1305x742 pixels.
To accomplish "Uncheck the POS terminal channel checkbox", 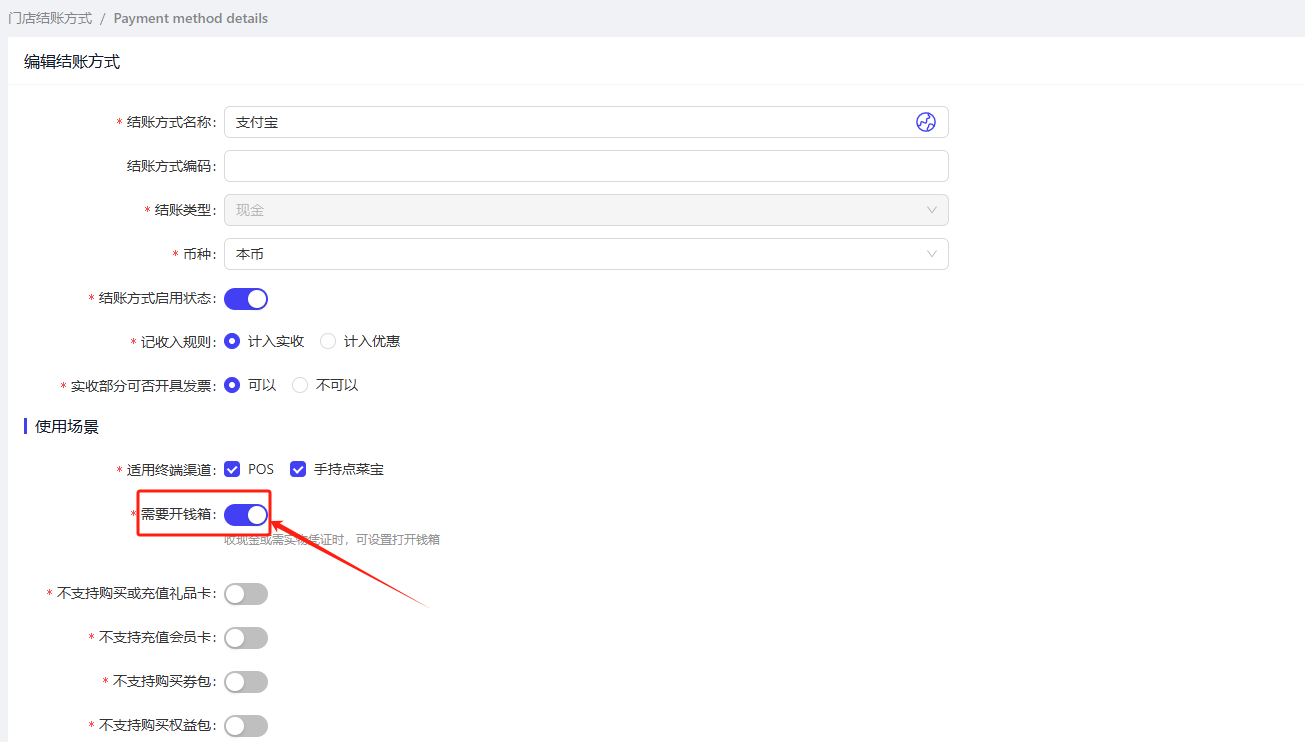I will pyautogui.click(x=232, y=469).
